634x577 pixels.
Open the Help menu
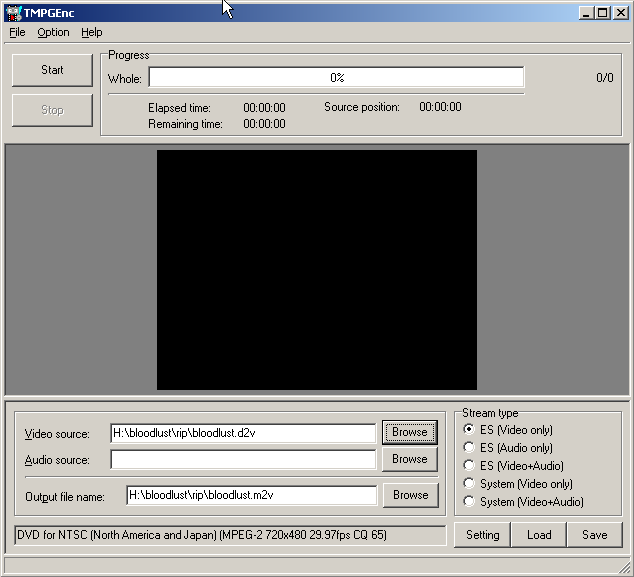coord(92,32)
